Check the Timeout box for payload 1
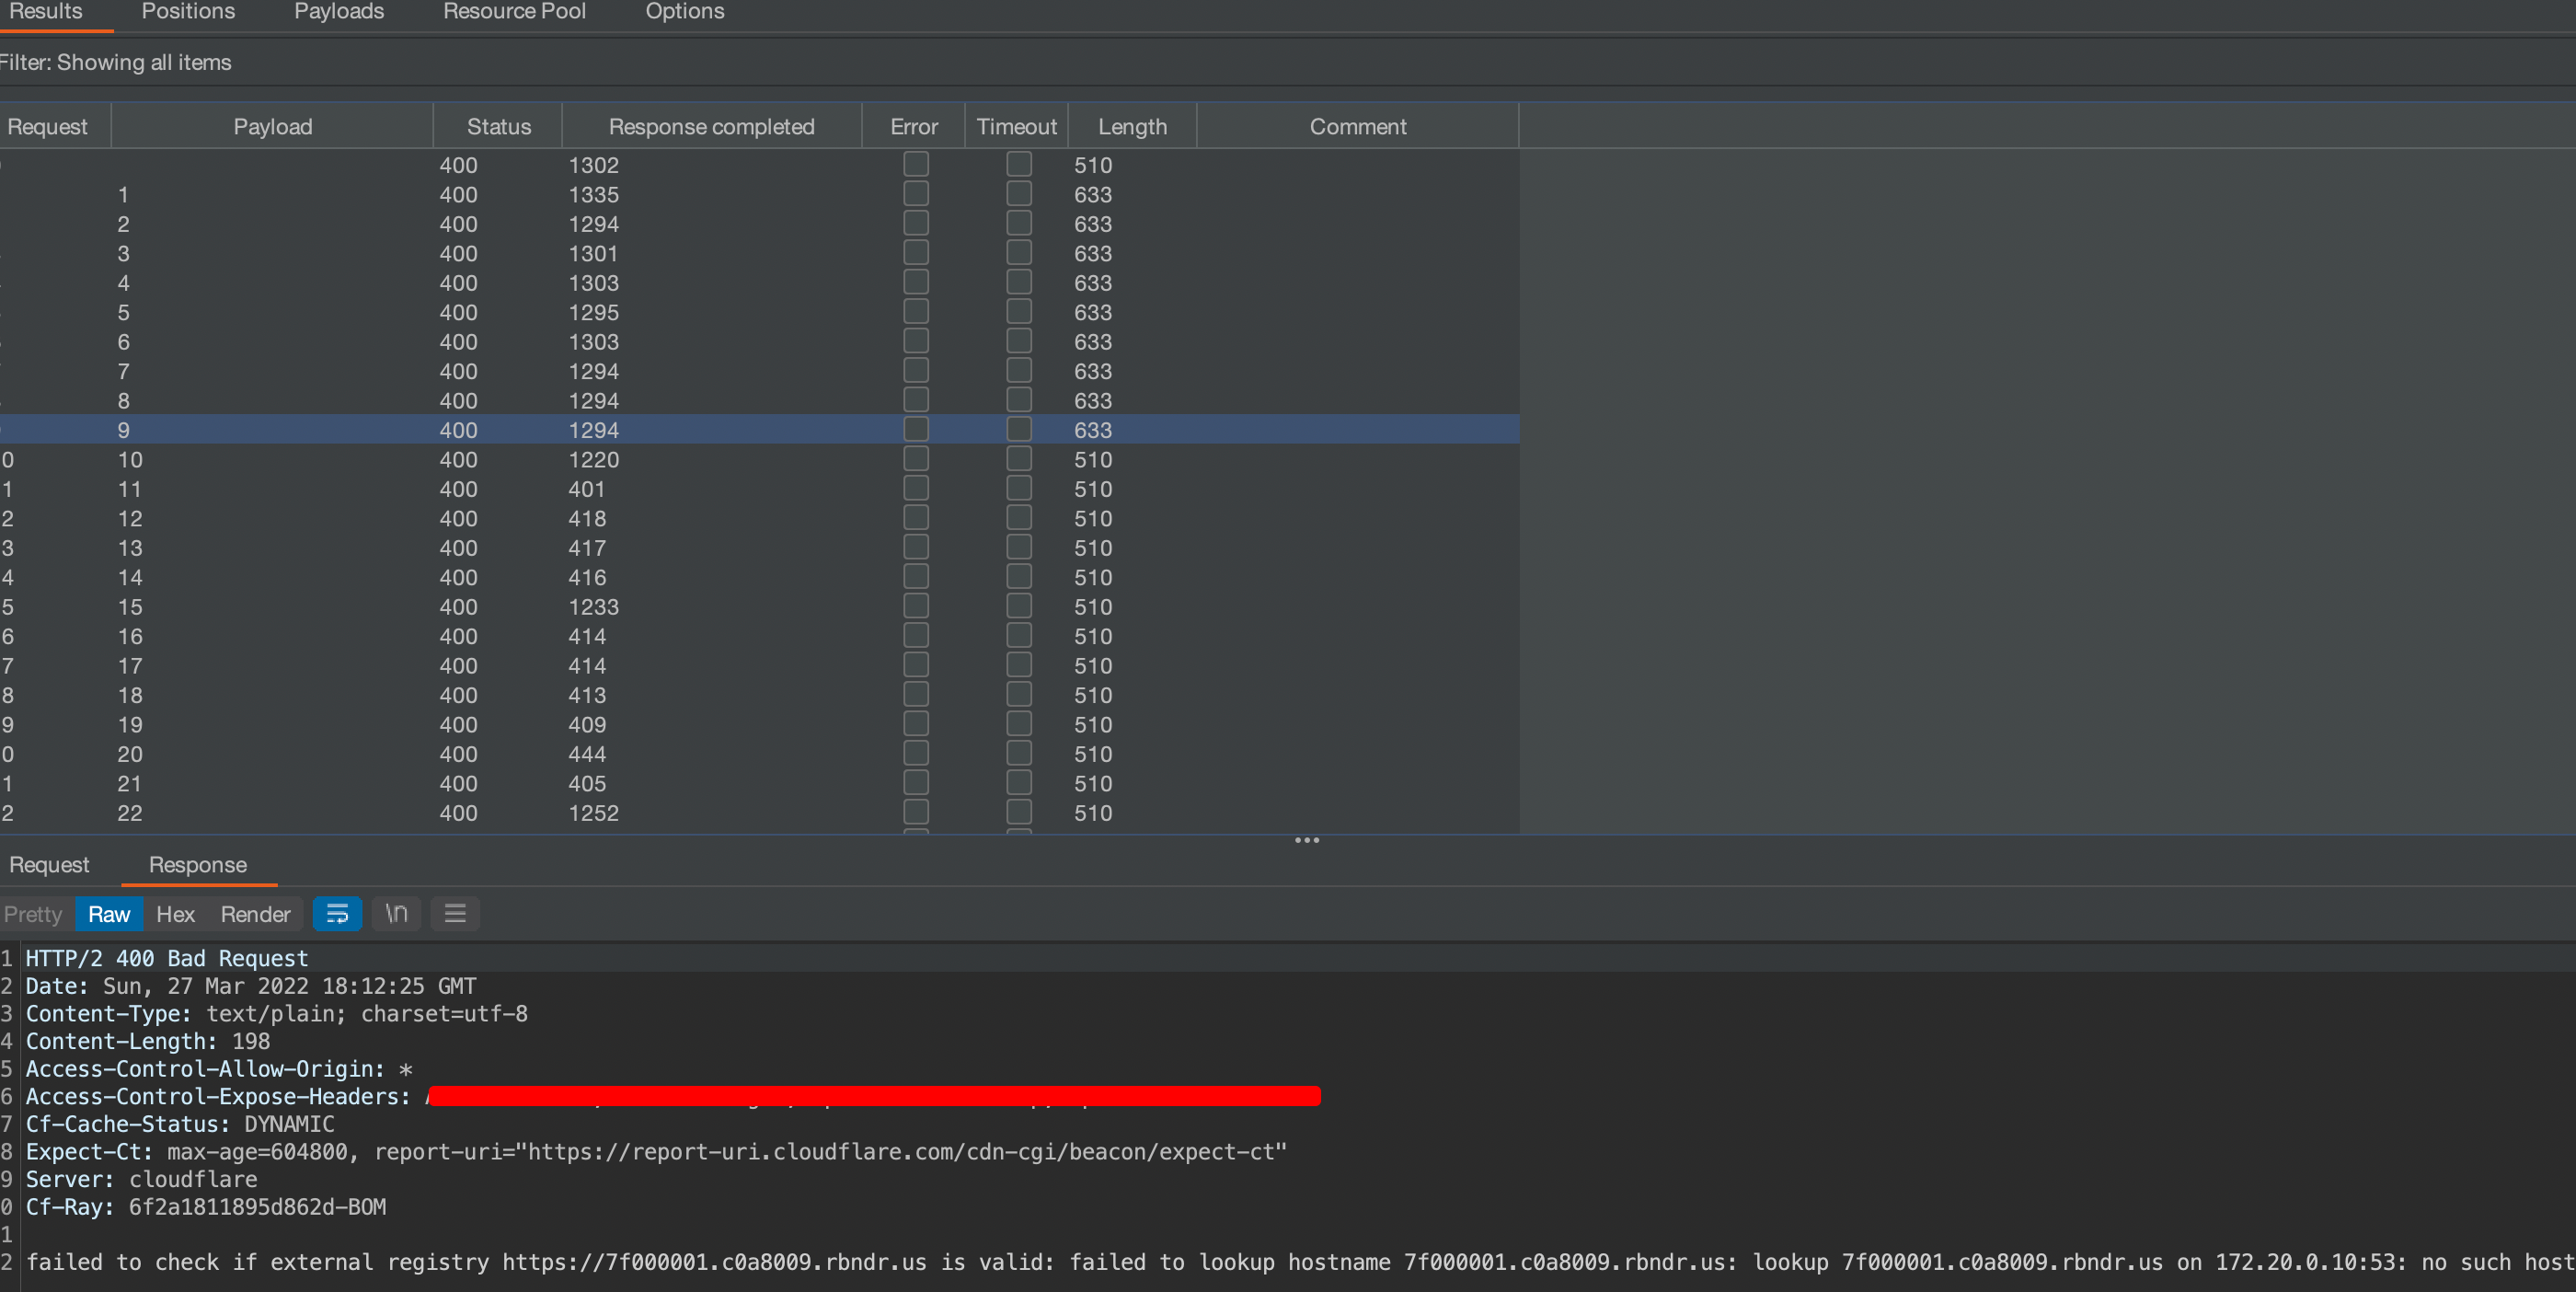This screenshot has width=2576, height=1292. pyautogui.click(x=1018, y=194)
